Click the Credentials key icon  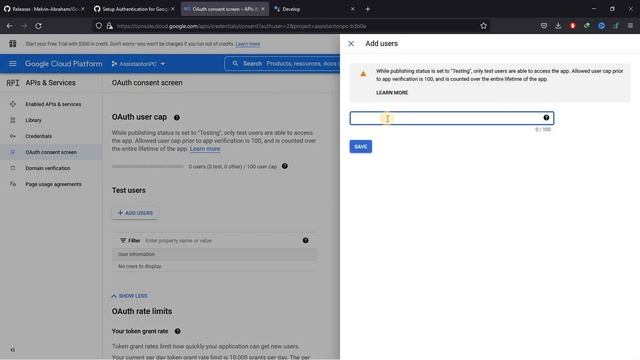coord(13,136)
